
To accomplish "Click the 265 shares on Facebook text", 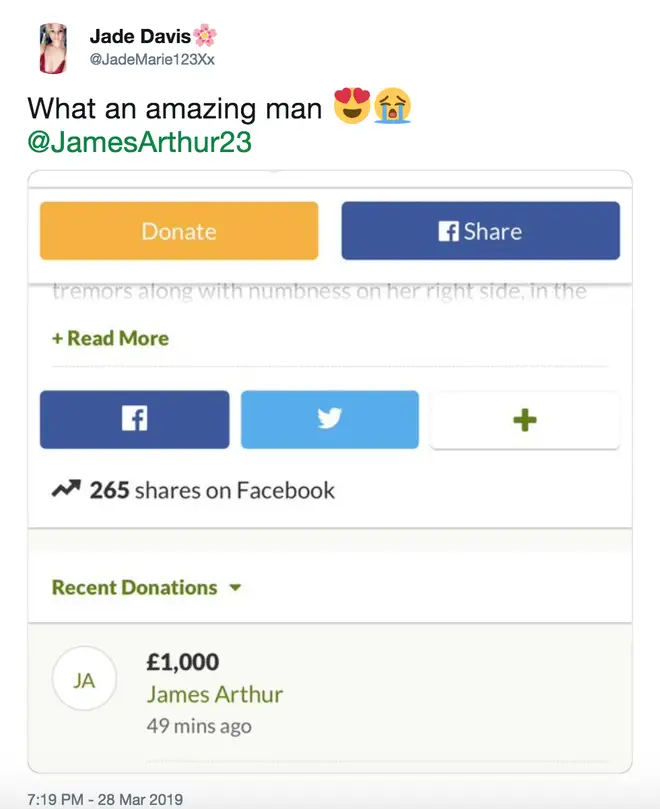I will point(212,490).
